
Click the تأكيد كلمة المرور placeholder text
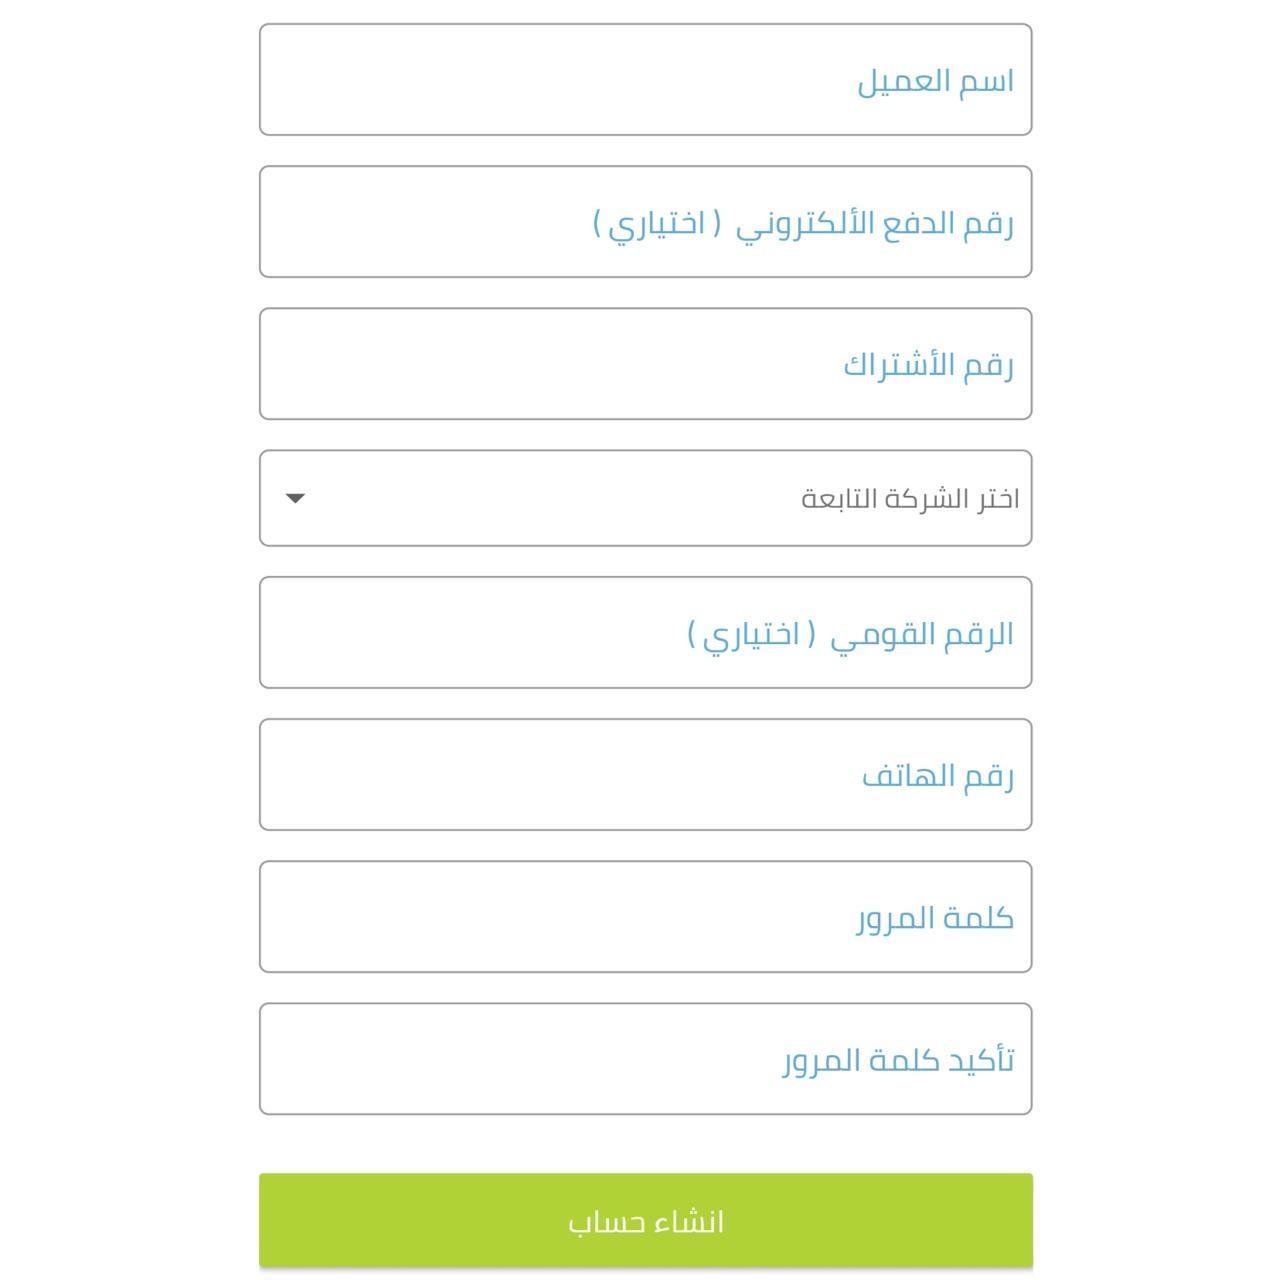pos(898,1059)
